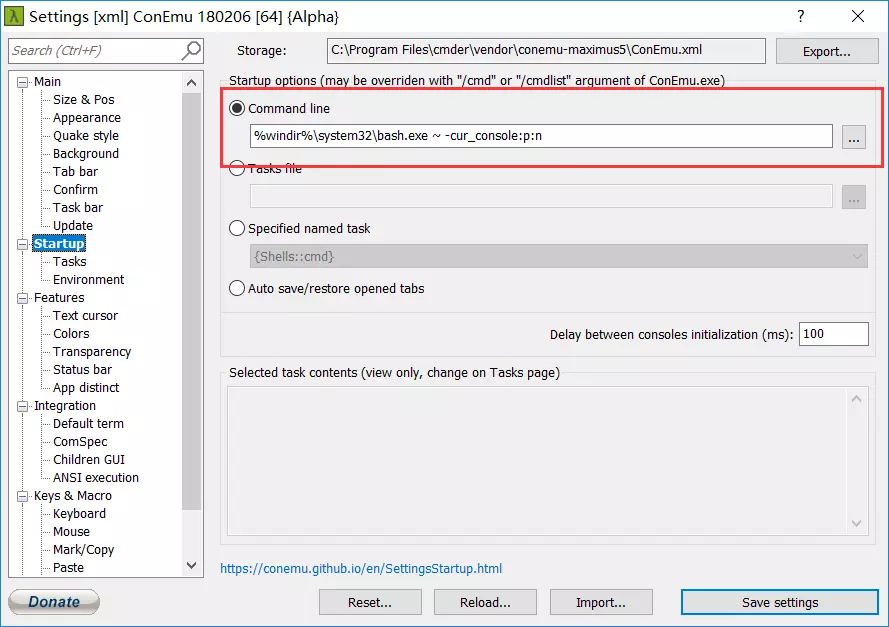Click the Donate button
Viewport: 889px width, 627px height.
(x=54, y=602)
